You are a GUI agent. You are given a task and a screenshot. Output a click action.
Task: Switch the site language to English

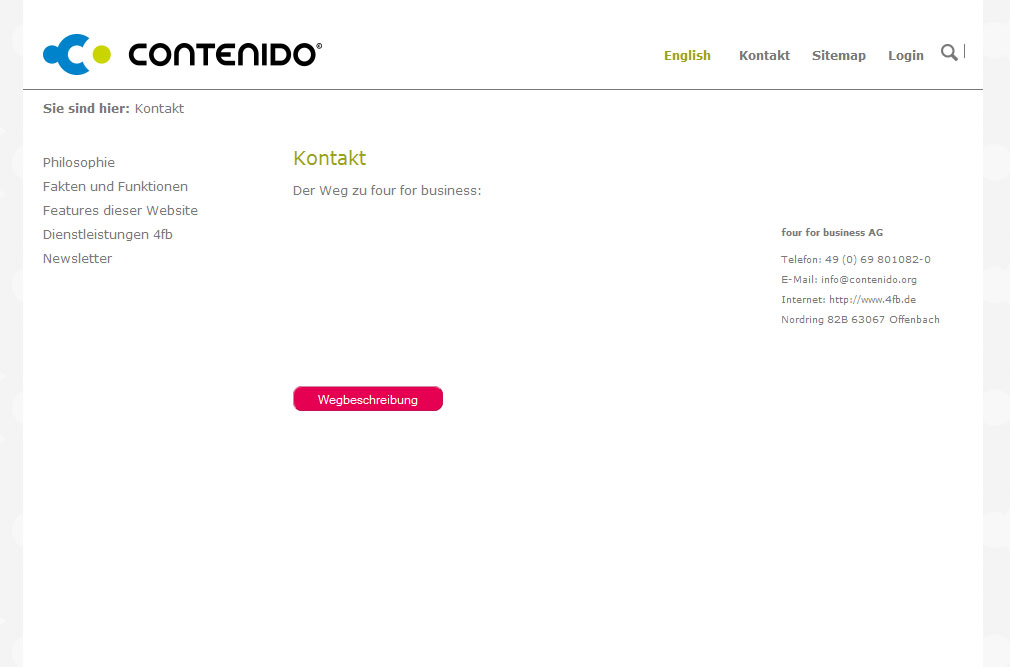pos(687,56)
